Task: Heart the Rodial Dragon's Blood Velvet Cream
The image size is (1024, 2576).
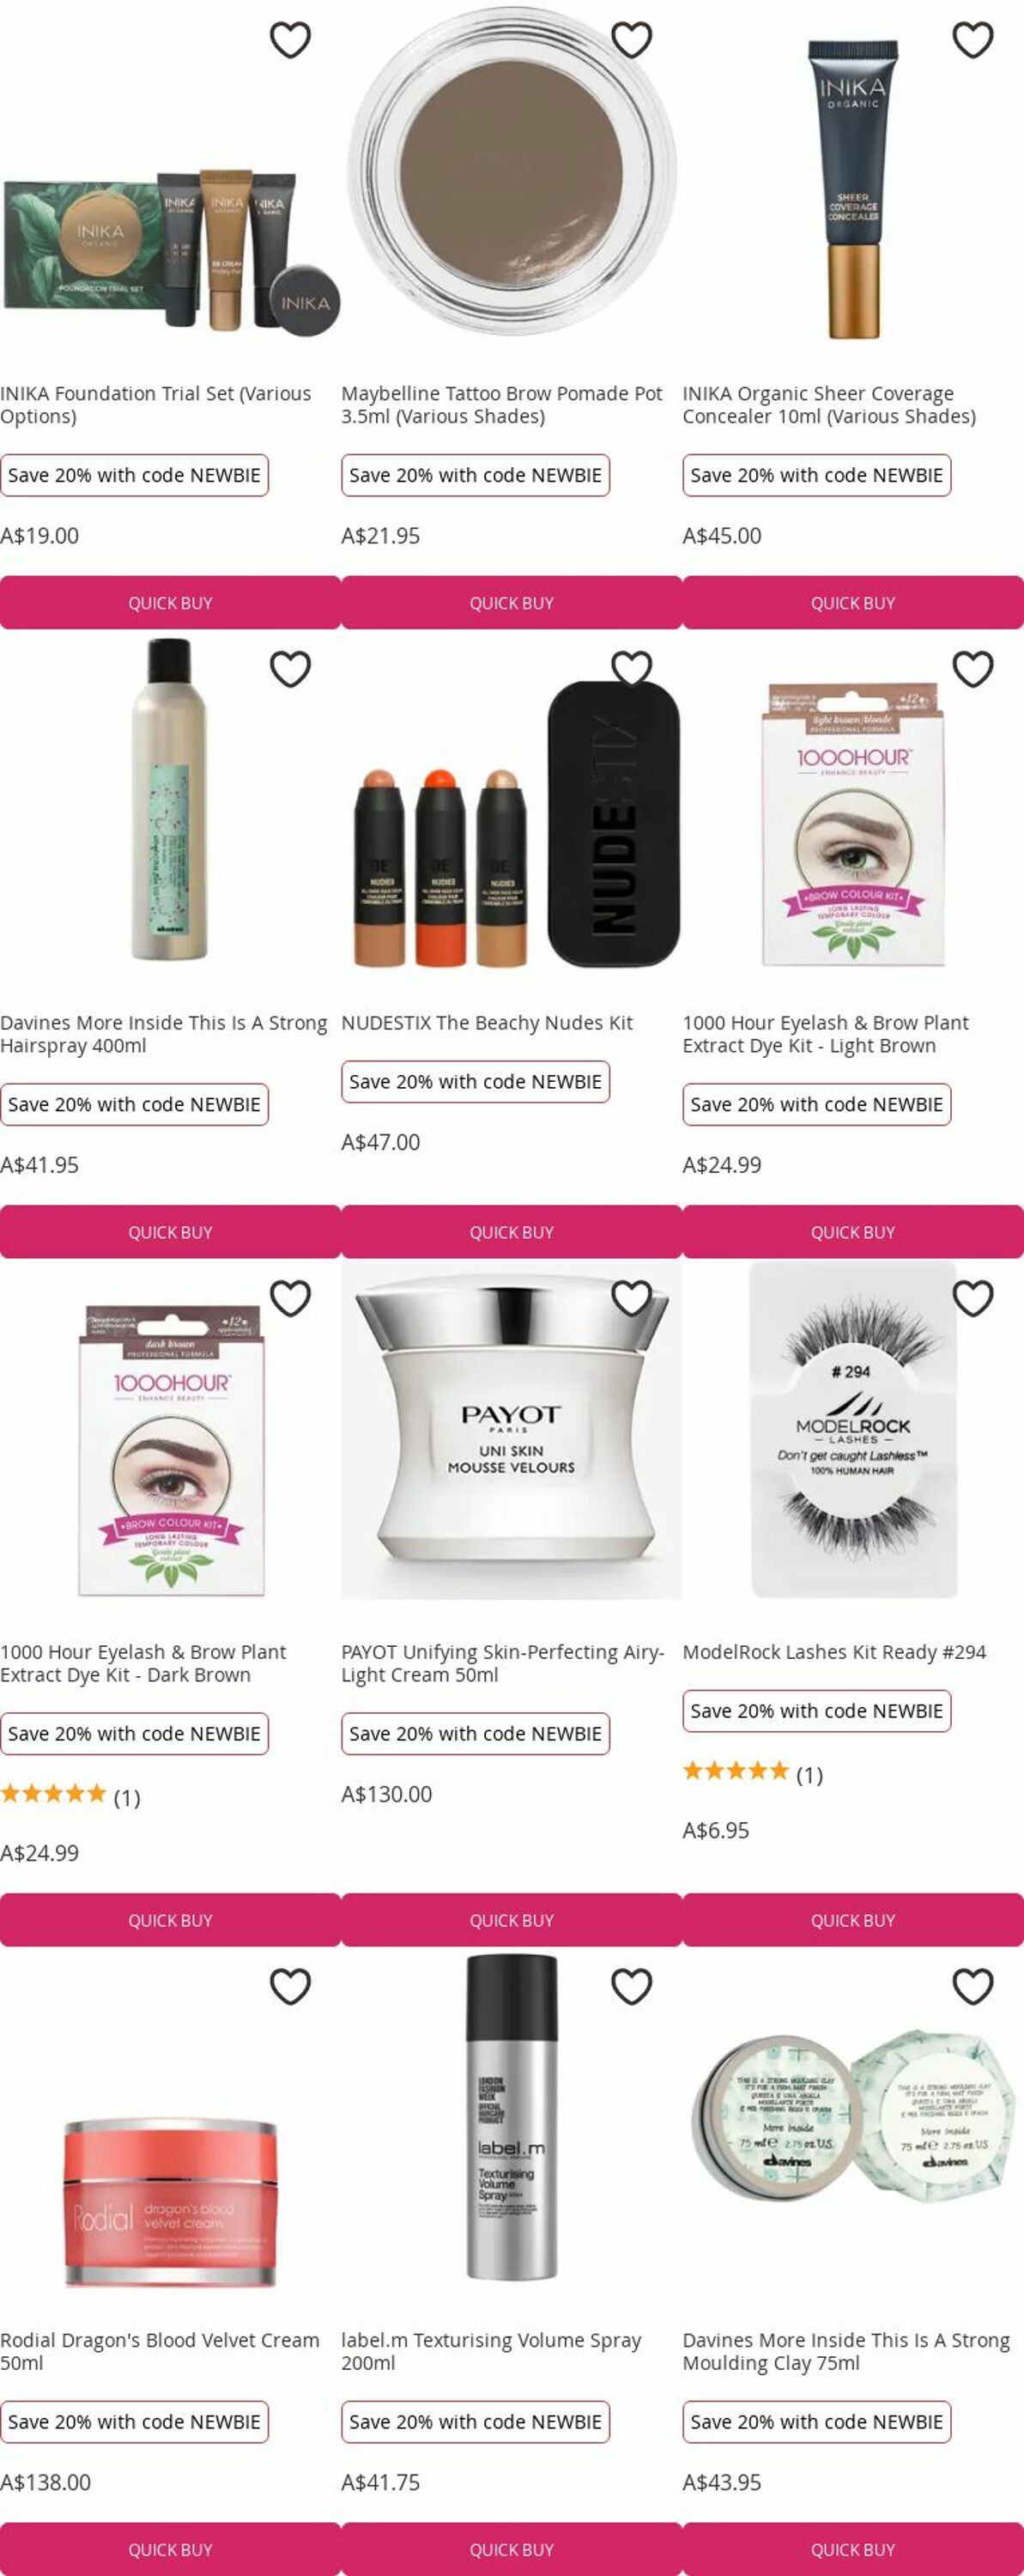Action: tap(290, 1986)
